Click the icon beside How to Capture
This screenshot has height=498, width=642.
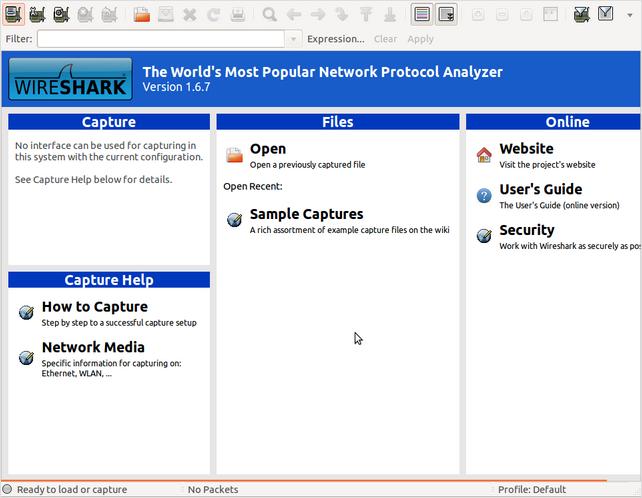coord(26,312)
